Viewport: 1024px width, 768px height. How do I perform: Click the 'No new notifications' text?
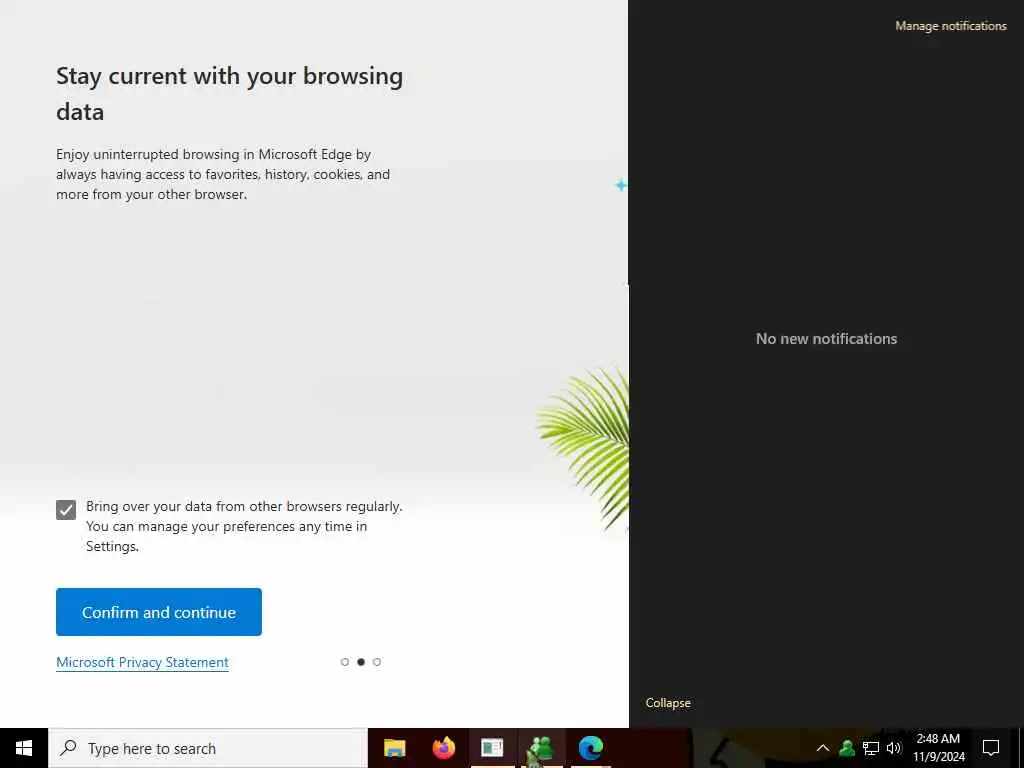pyautogui.click(x=826, y=338)
